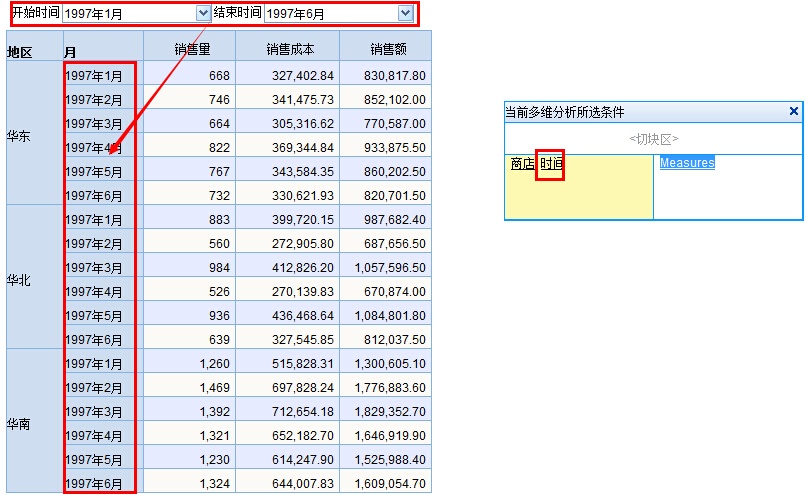Image resolution: width=806 pixels, height=495 pixels.
Task: Click sales quantity value 883
Action: click(x=219, y=219)
